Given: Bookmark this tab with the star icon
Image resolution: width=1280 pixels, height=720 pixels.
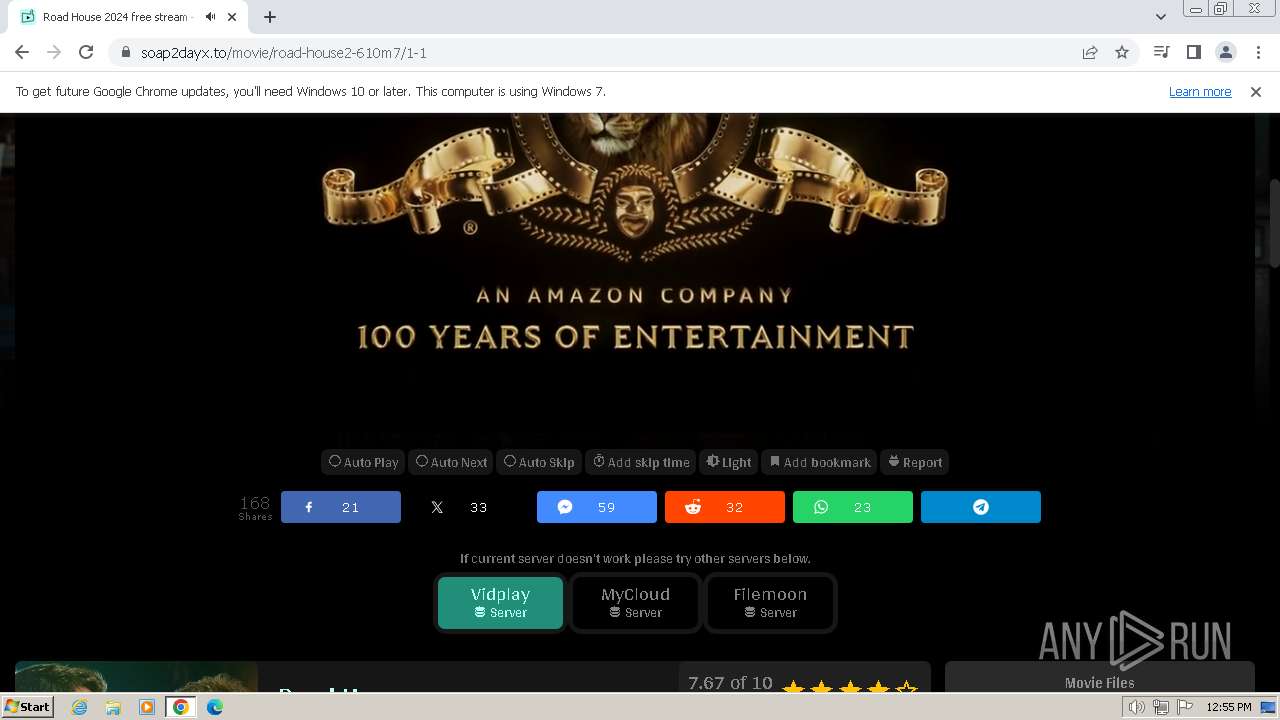Looking at the screenshot, I should [x=1122, y=52].
